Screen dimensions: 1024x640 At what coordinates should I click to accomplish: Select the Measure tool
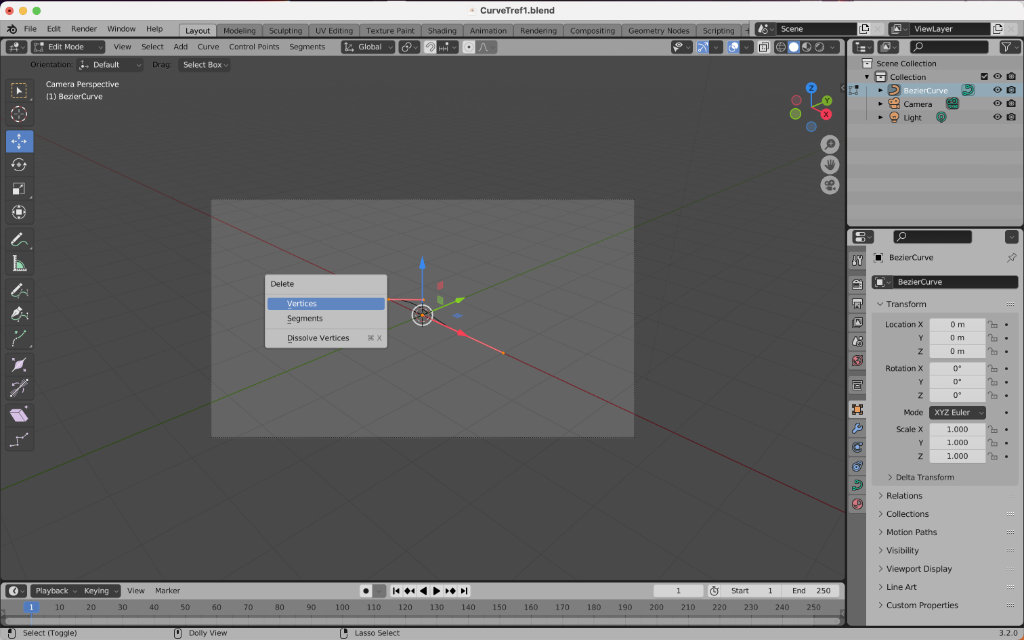pos(19,264)
